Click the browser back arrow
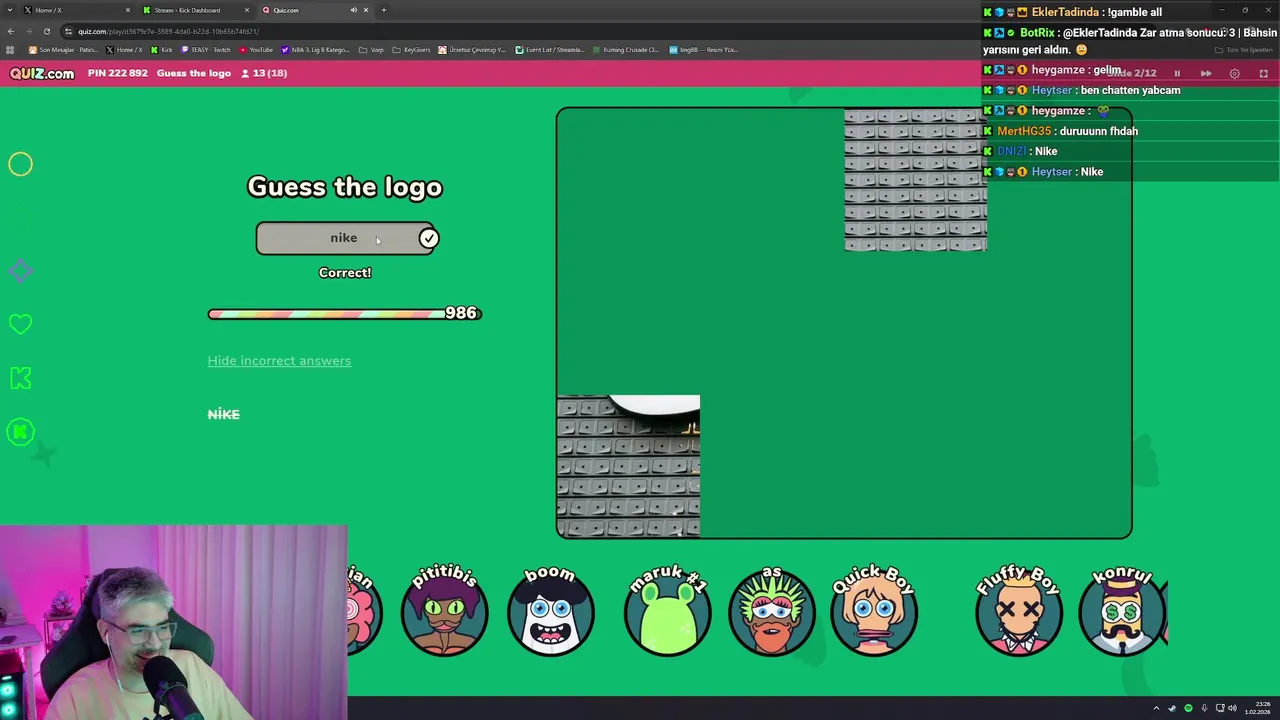 11,31
